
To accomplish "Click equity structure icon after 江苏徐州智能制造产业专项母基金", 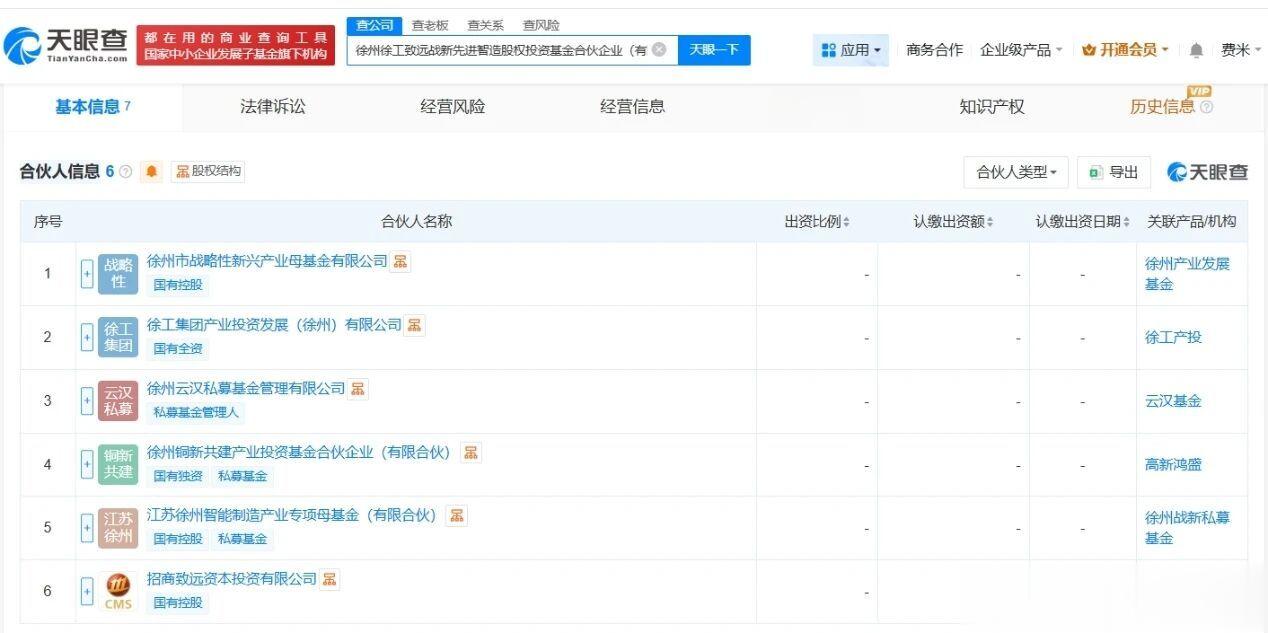I will [456, 515].
